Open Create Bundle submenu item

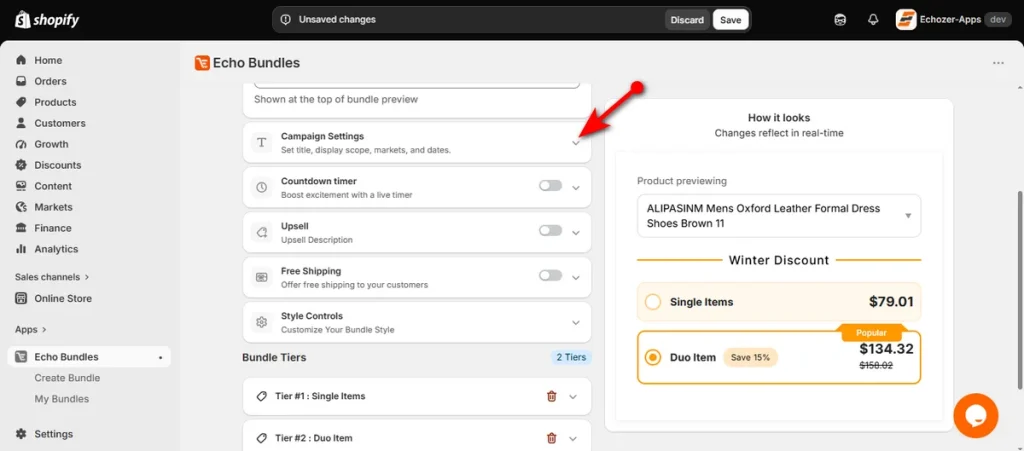click(x=67, y=378)
